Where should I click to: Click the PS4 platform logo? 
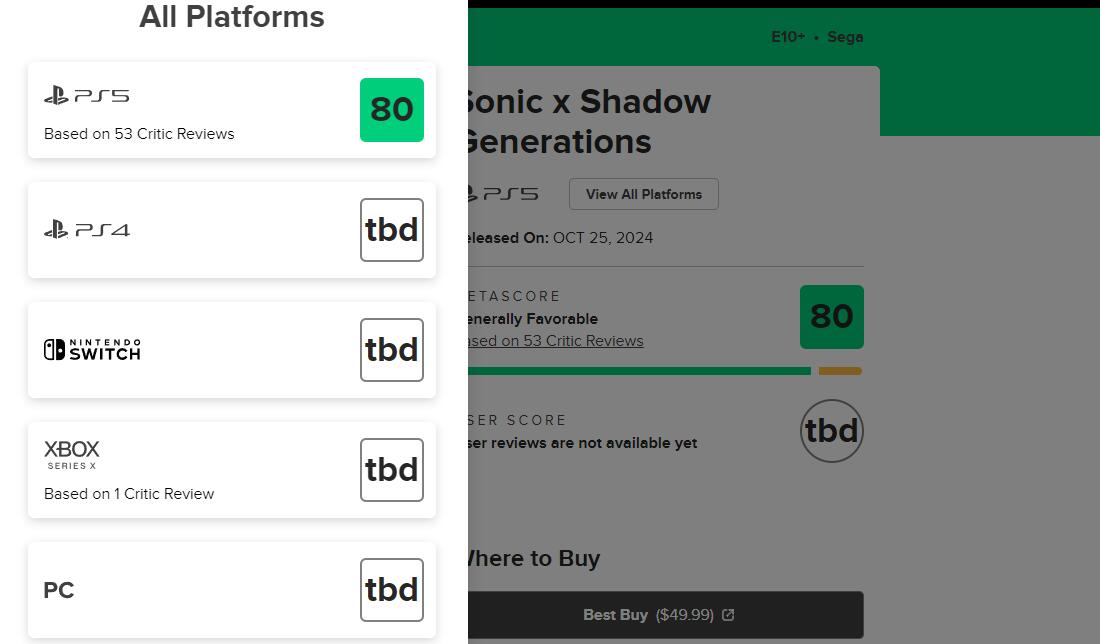point(87,230)
